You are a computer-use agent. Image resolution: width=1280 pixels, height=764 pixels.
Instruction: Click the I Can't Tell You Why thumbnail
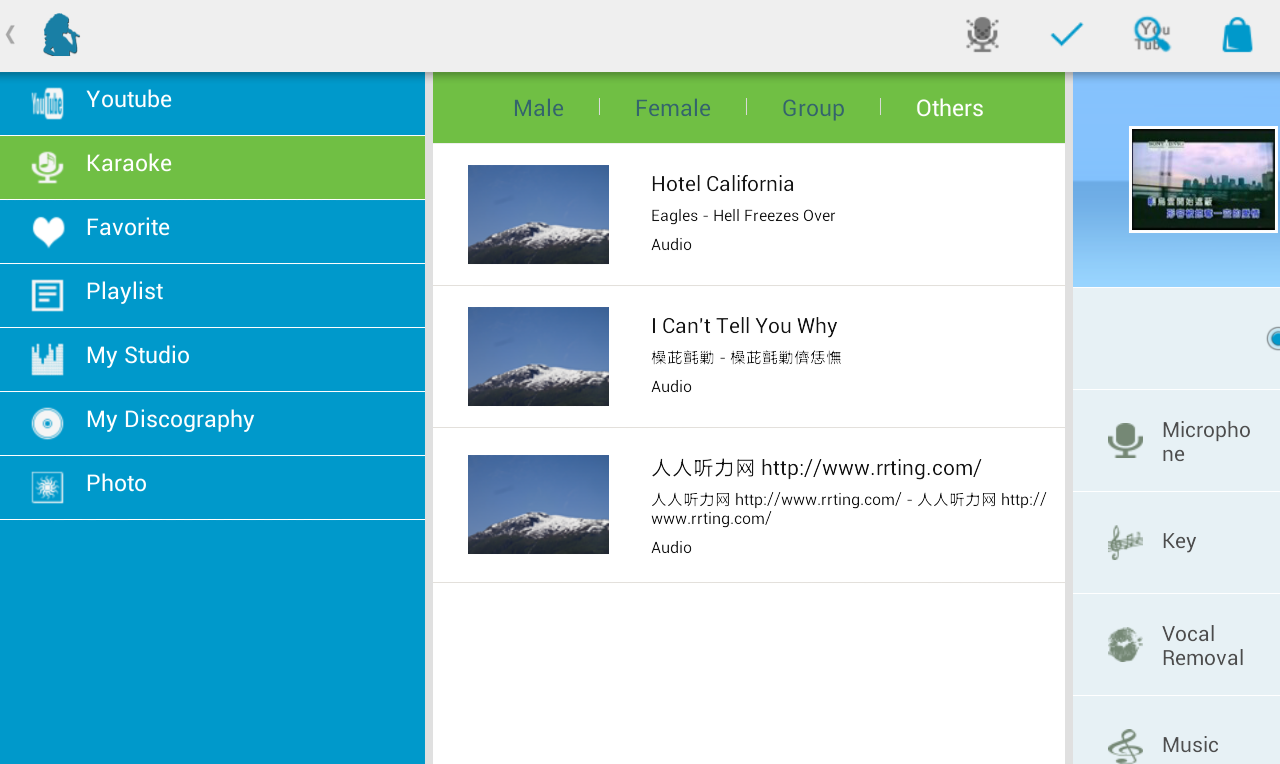(538, 356)
